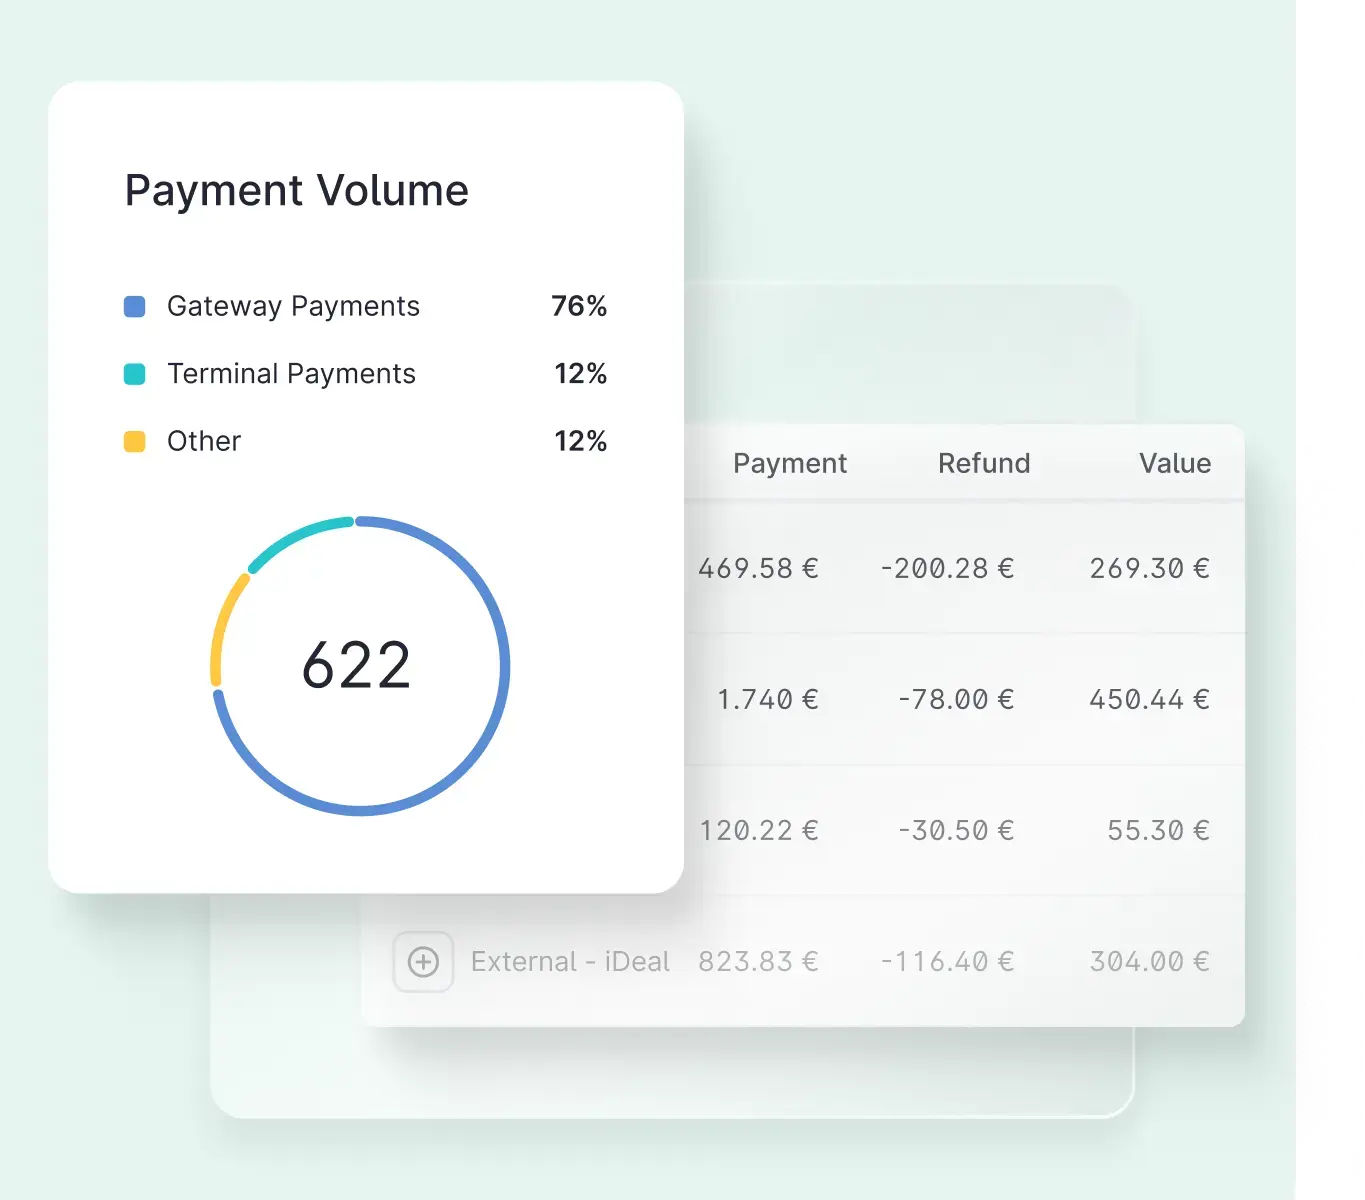Select the Other legend label

(x=204, y=441)
